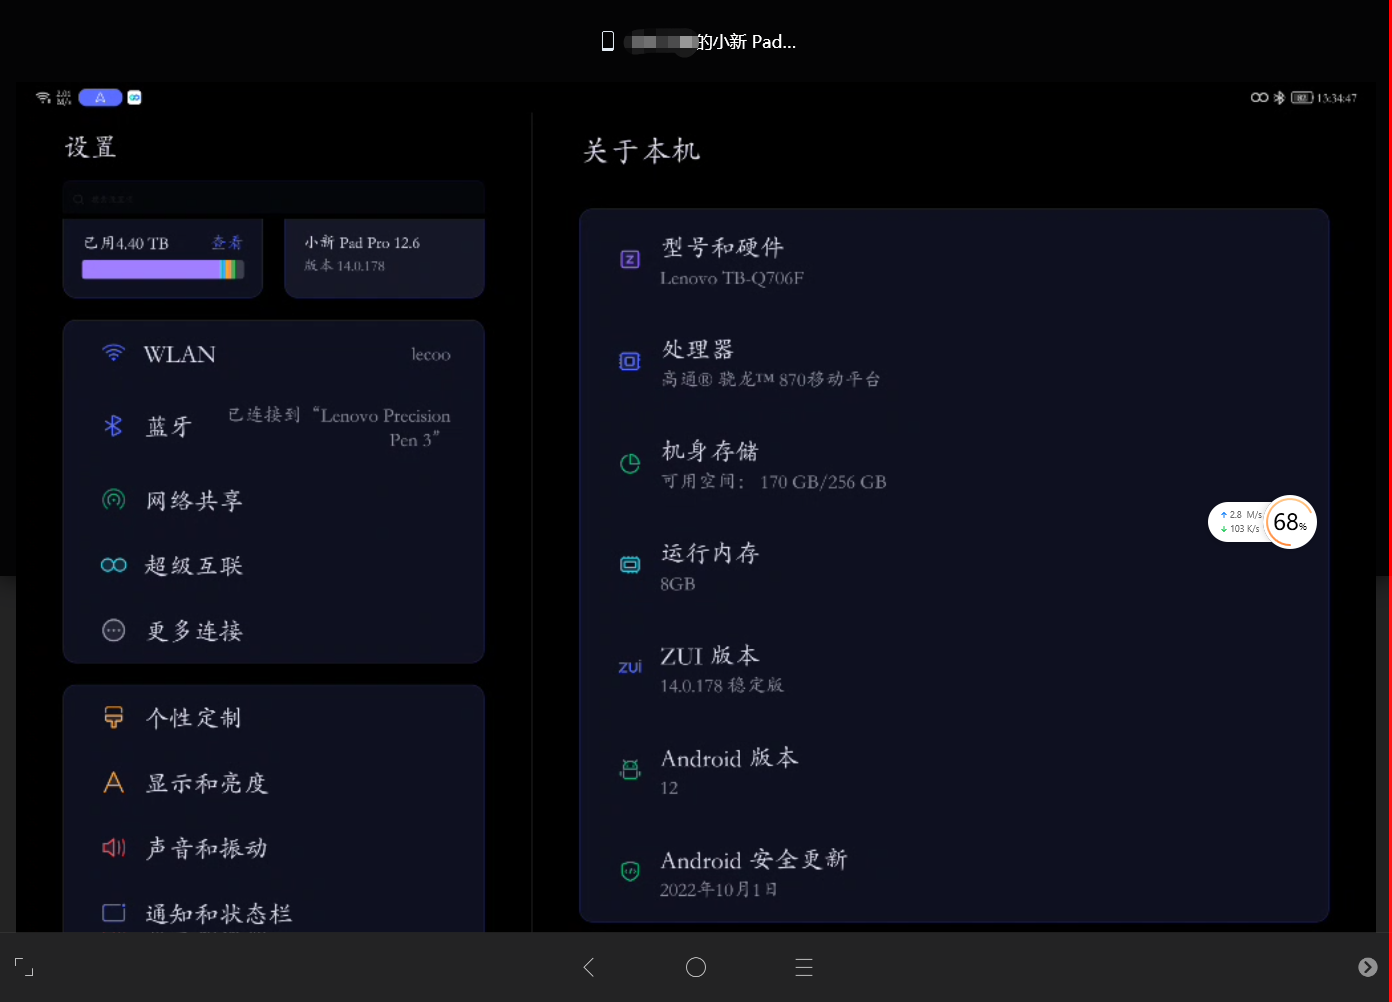Image resolution: width=1392 pixels, height=1002 pixels.
Task: Open 显示和亮度 settings
Action: pyautogui.click(x=274, y=783)
